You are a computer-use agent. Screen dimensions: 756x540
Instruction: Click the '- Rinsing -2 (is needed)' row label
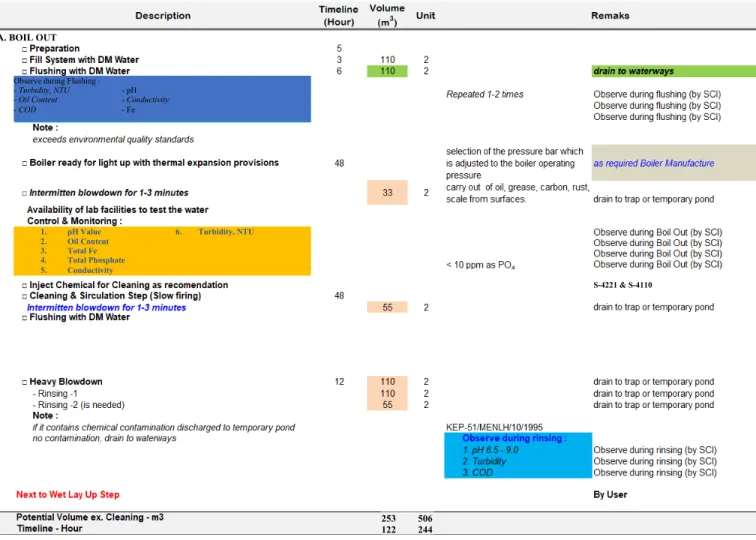pyautogui.click(x=79, y=405)
